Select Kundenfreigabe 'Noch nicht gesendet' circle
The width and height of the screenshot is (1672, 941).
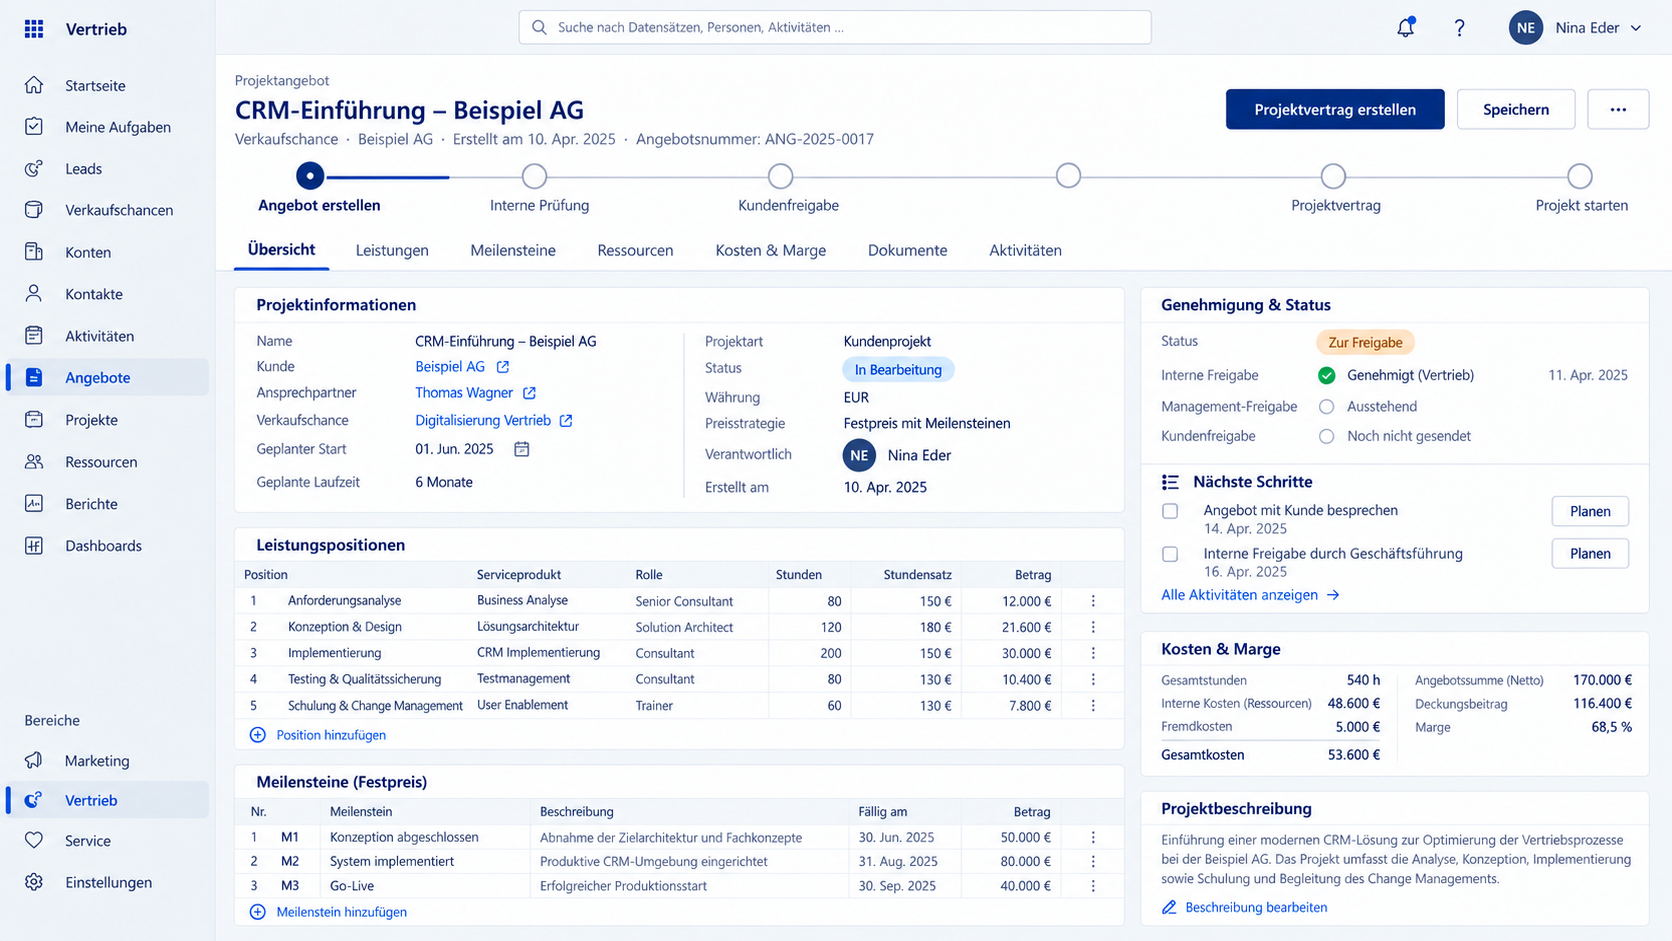tap(1326, 436)
